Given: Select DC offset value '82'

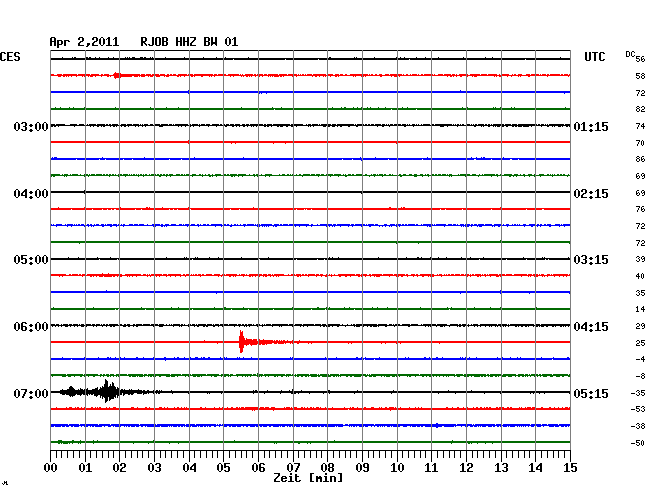Looking at the screenshot, I should click(640, 109).
